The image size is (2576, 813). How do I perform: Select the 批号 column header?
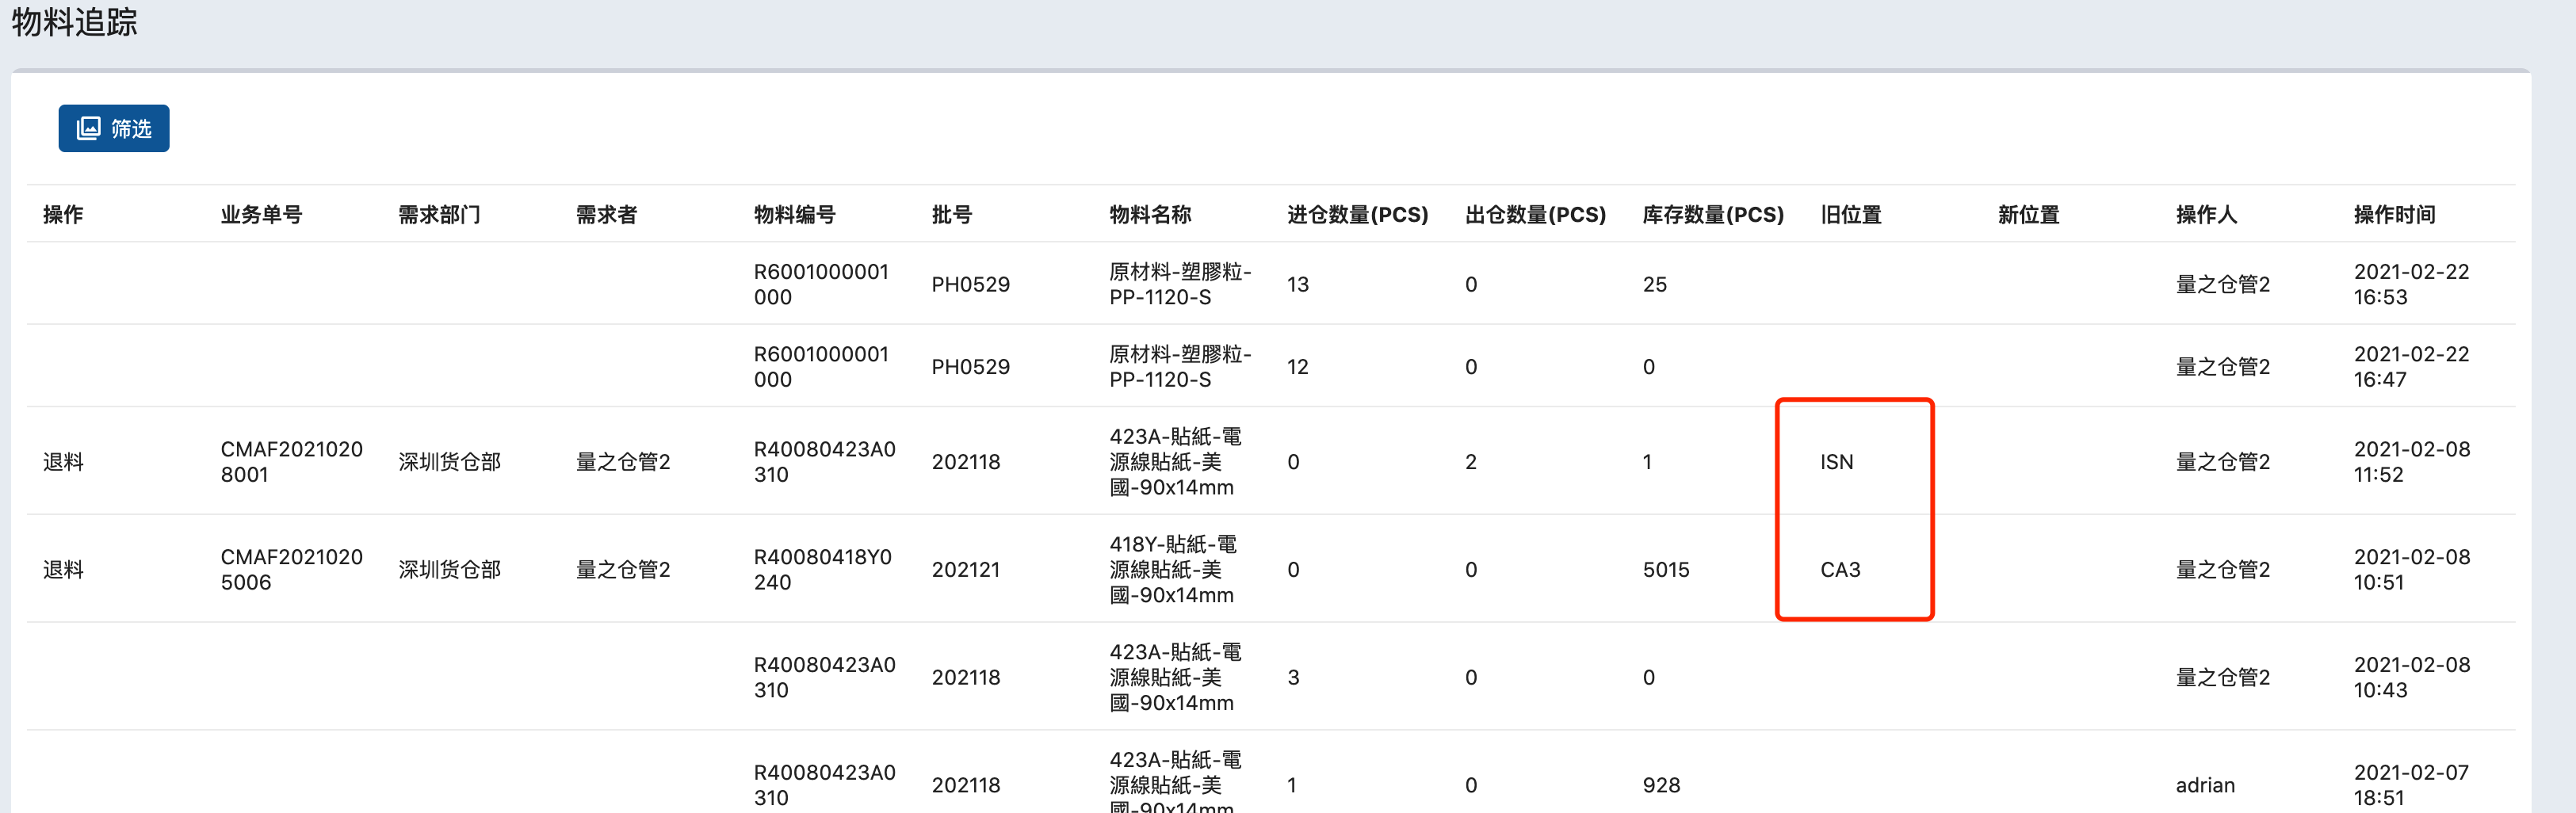click(x=951, y=214)
